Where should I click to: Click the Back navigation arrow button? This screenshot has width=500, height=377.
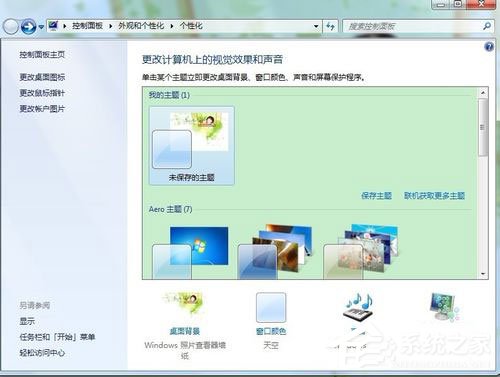pyautogui.click(x=11, y=26)
